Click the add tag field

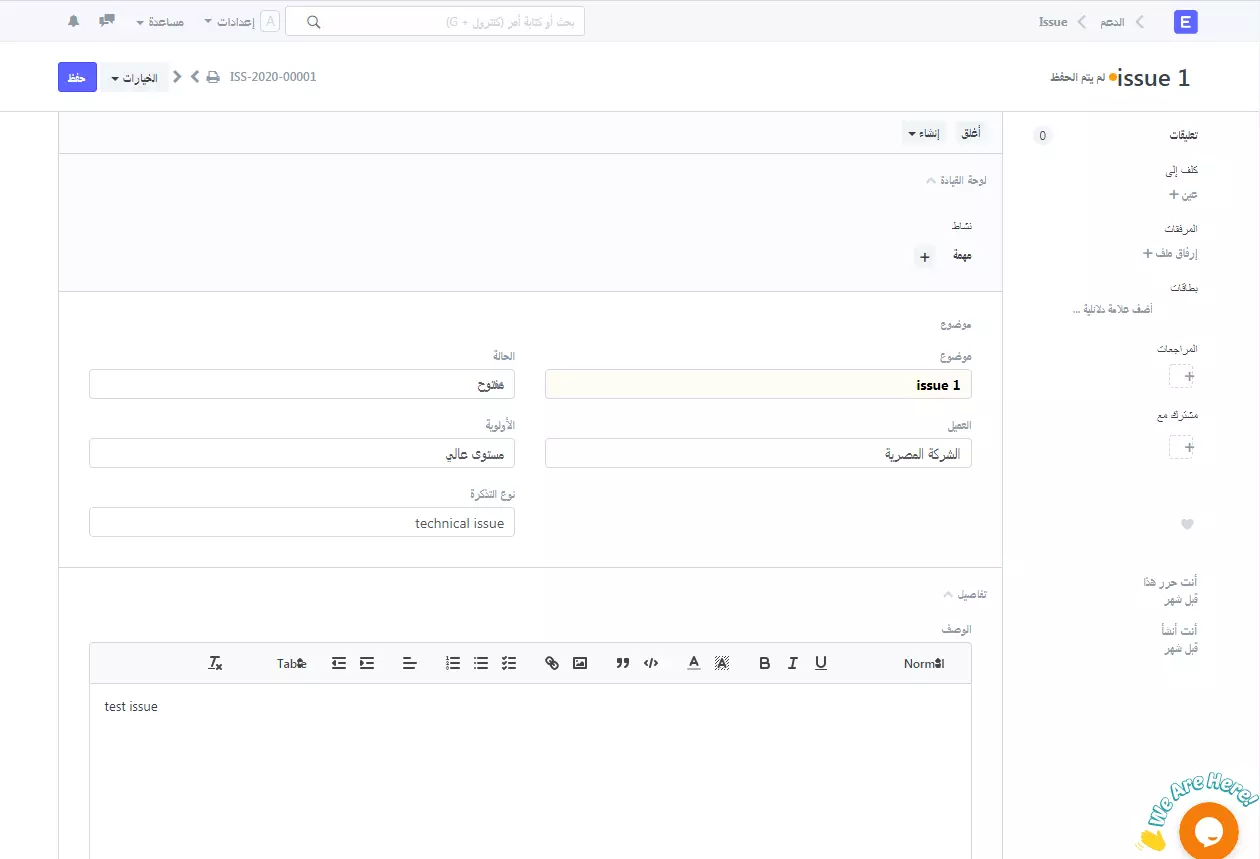pos(1111,310)
